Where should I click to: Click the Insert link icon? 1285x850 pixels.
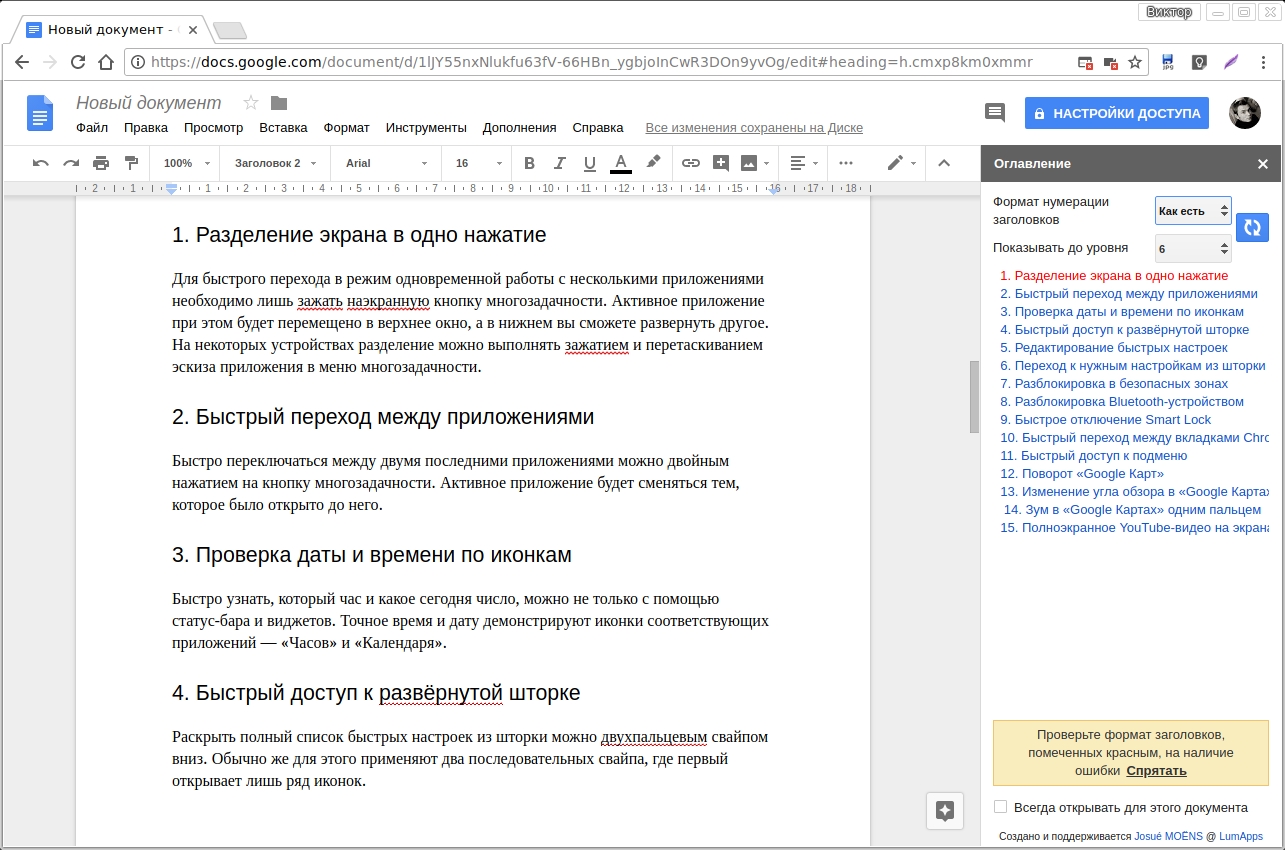tap(691, 163)
